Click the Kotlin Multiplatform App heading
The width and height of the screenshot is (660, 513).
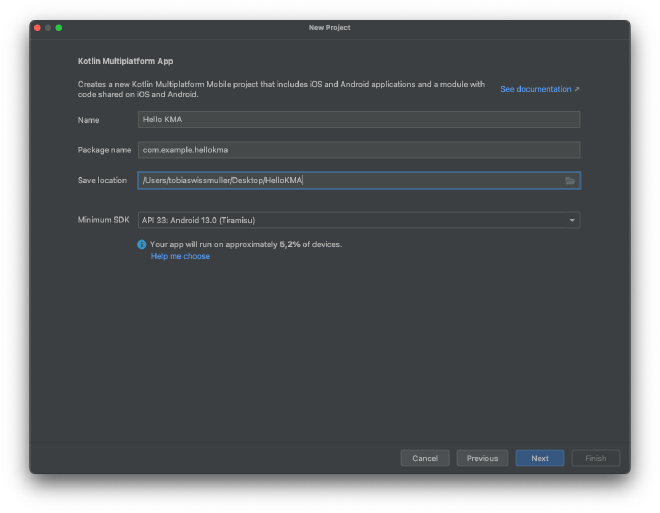click(x=125, y=62)
